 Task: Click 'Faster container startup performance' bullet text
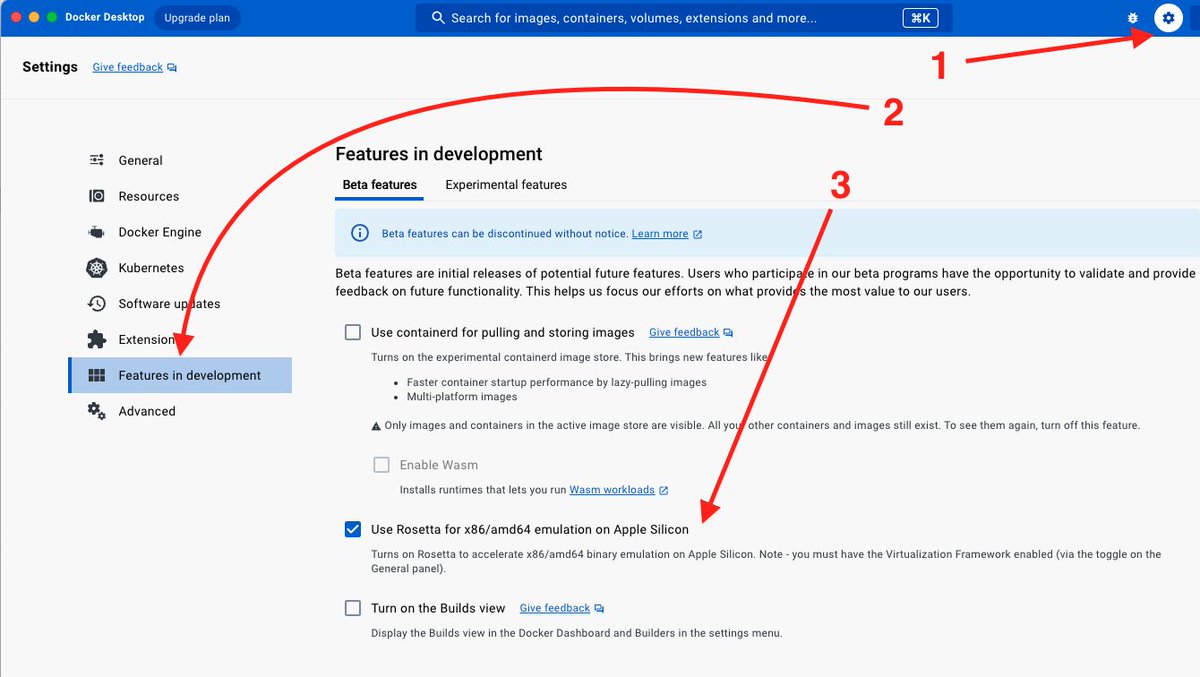coord(557,382)
